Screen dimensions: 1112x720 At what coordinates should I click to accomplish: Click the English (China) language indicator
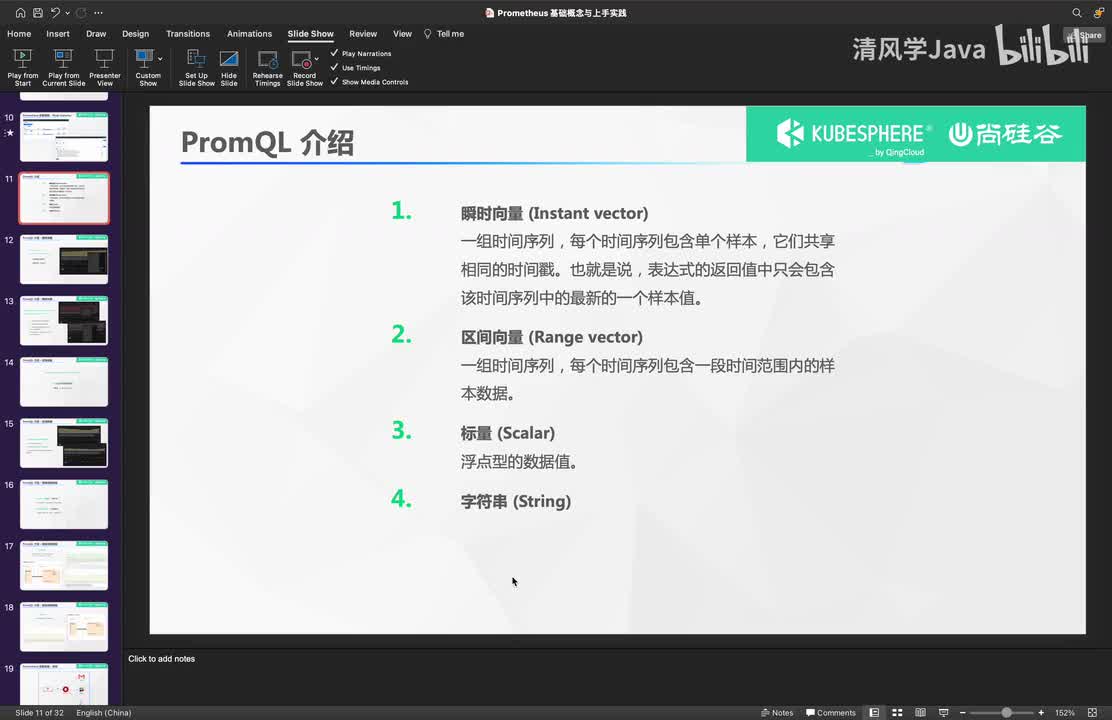[104, 712]
